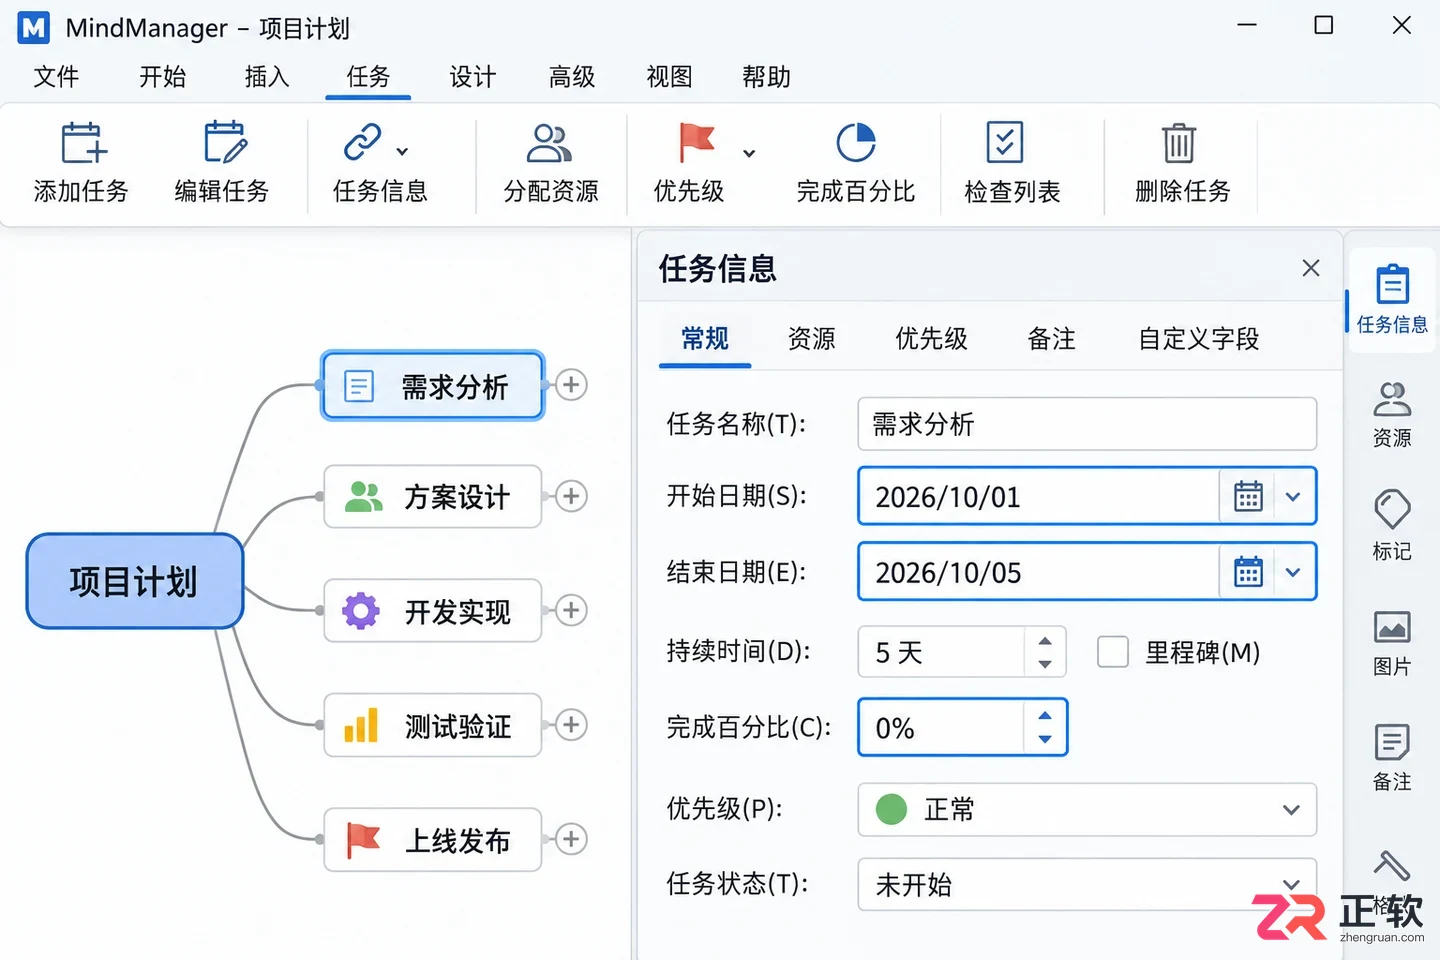Screen dimensions: 1440x960
Task: Open the 任务状态 未开始 dropdown
Action: tap(1087, 884)
